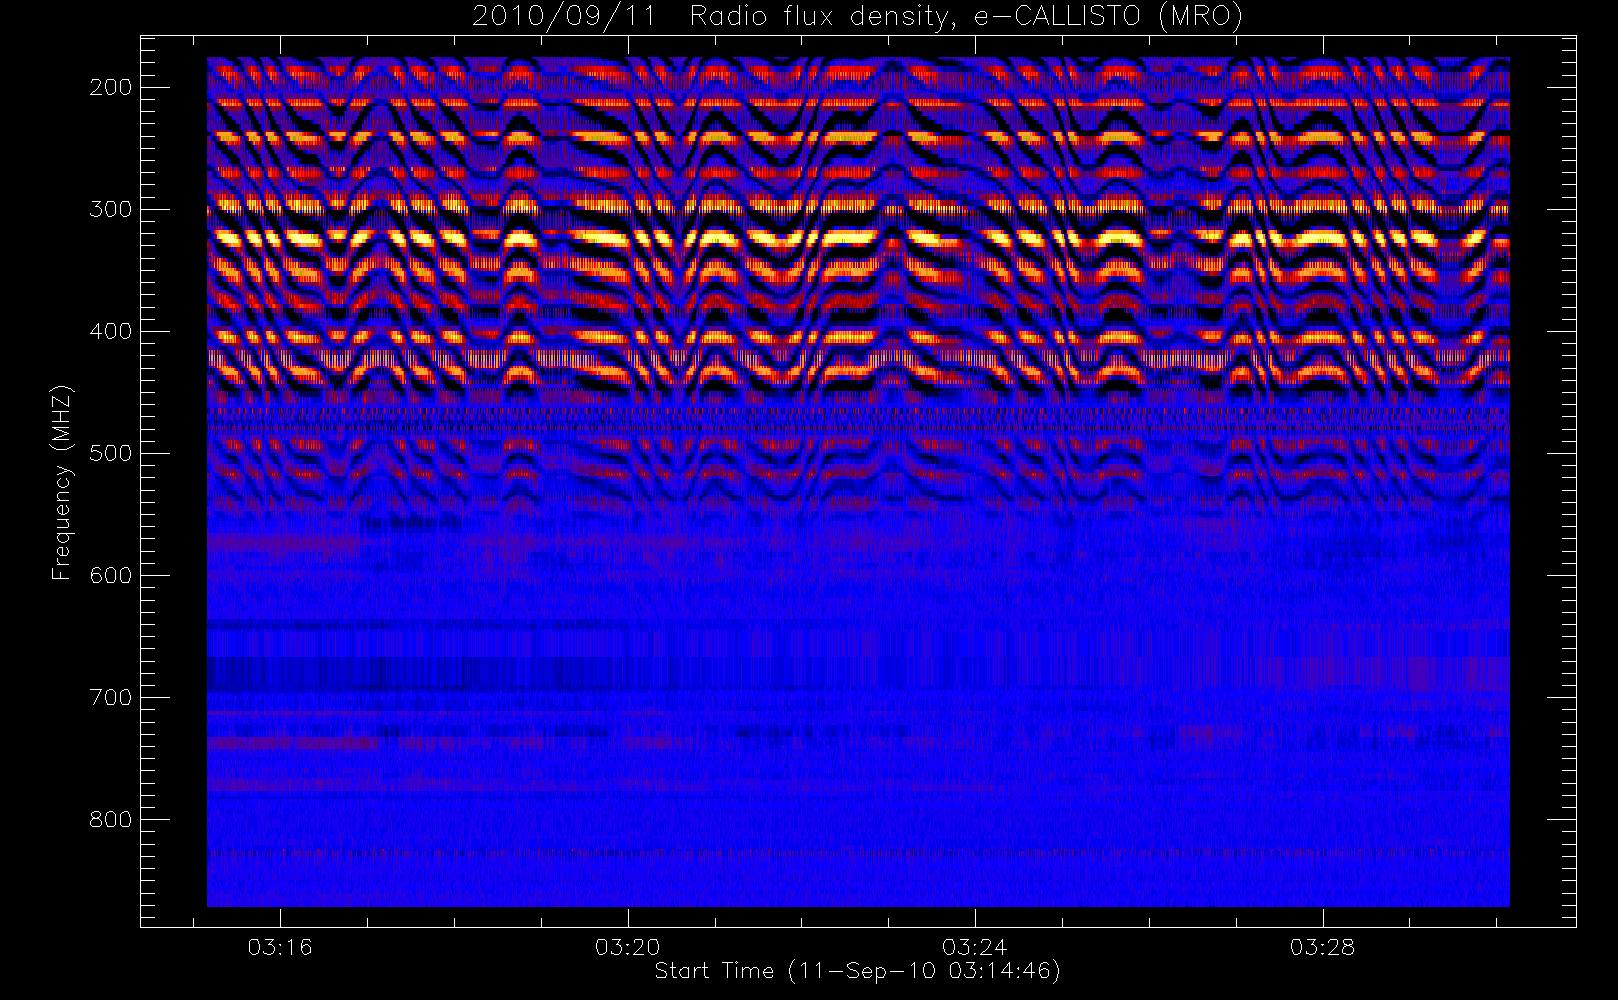The width and height of the screenshot is (1618, 1000).
Task: Click the 03:20 time tick label
Action: [628, 947]
